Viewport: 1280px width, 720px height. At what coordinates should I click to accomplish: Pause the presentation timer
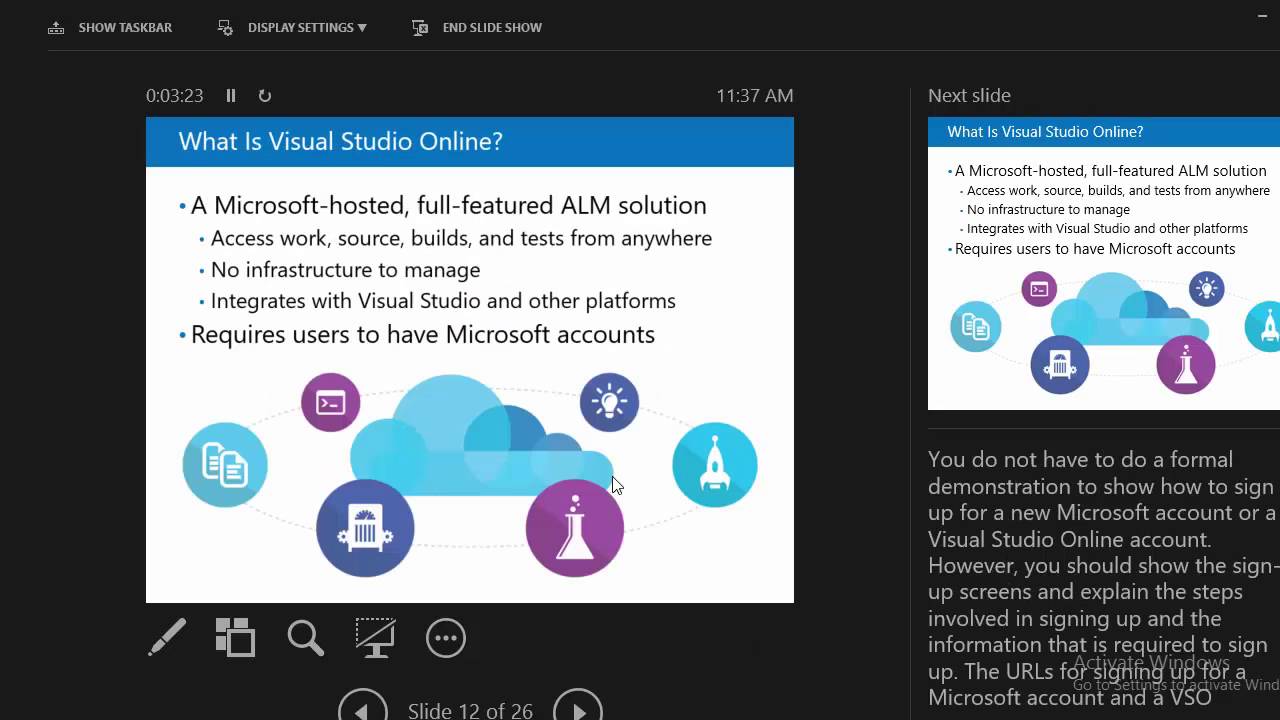(231, 96)
